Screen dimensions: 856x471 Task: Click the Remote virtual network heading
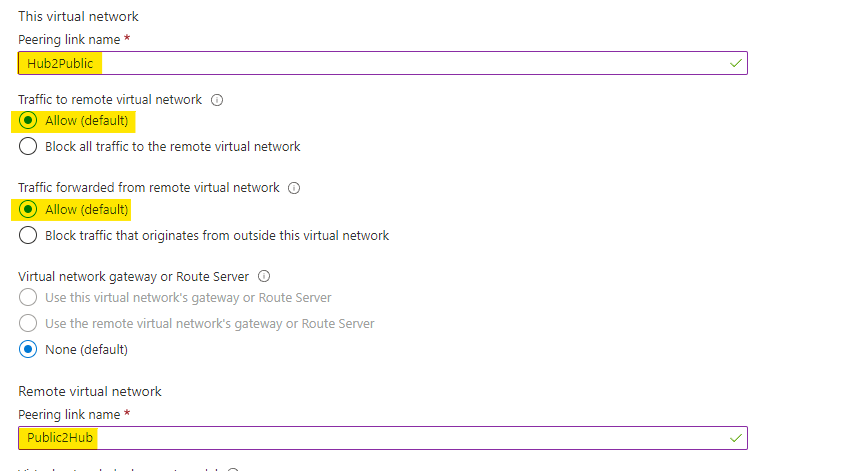point(90,391)
